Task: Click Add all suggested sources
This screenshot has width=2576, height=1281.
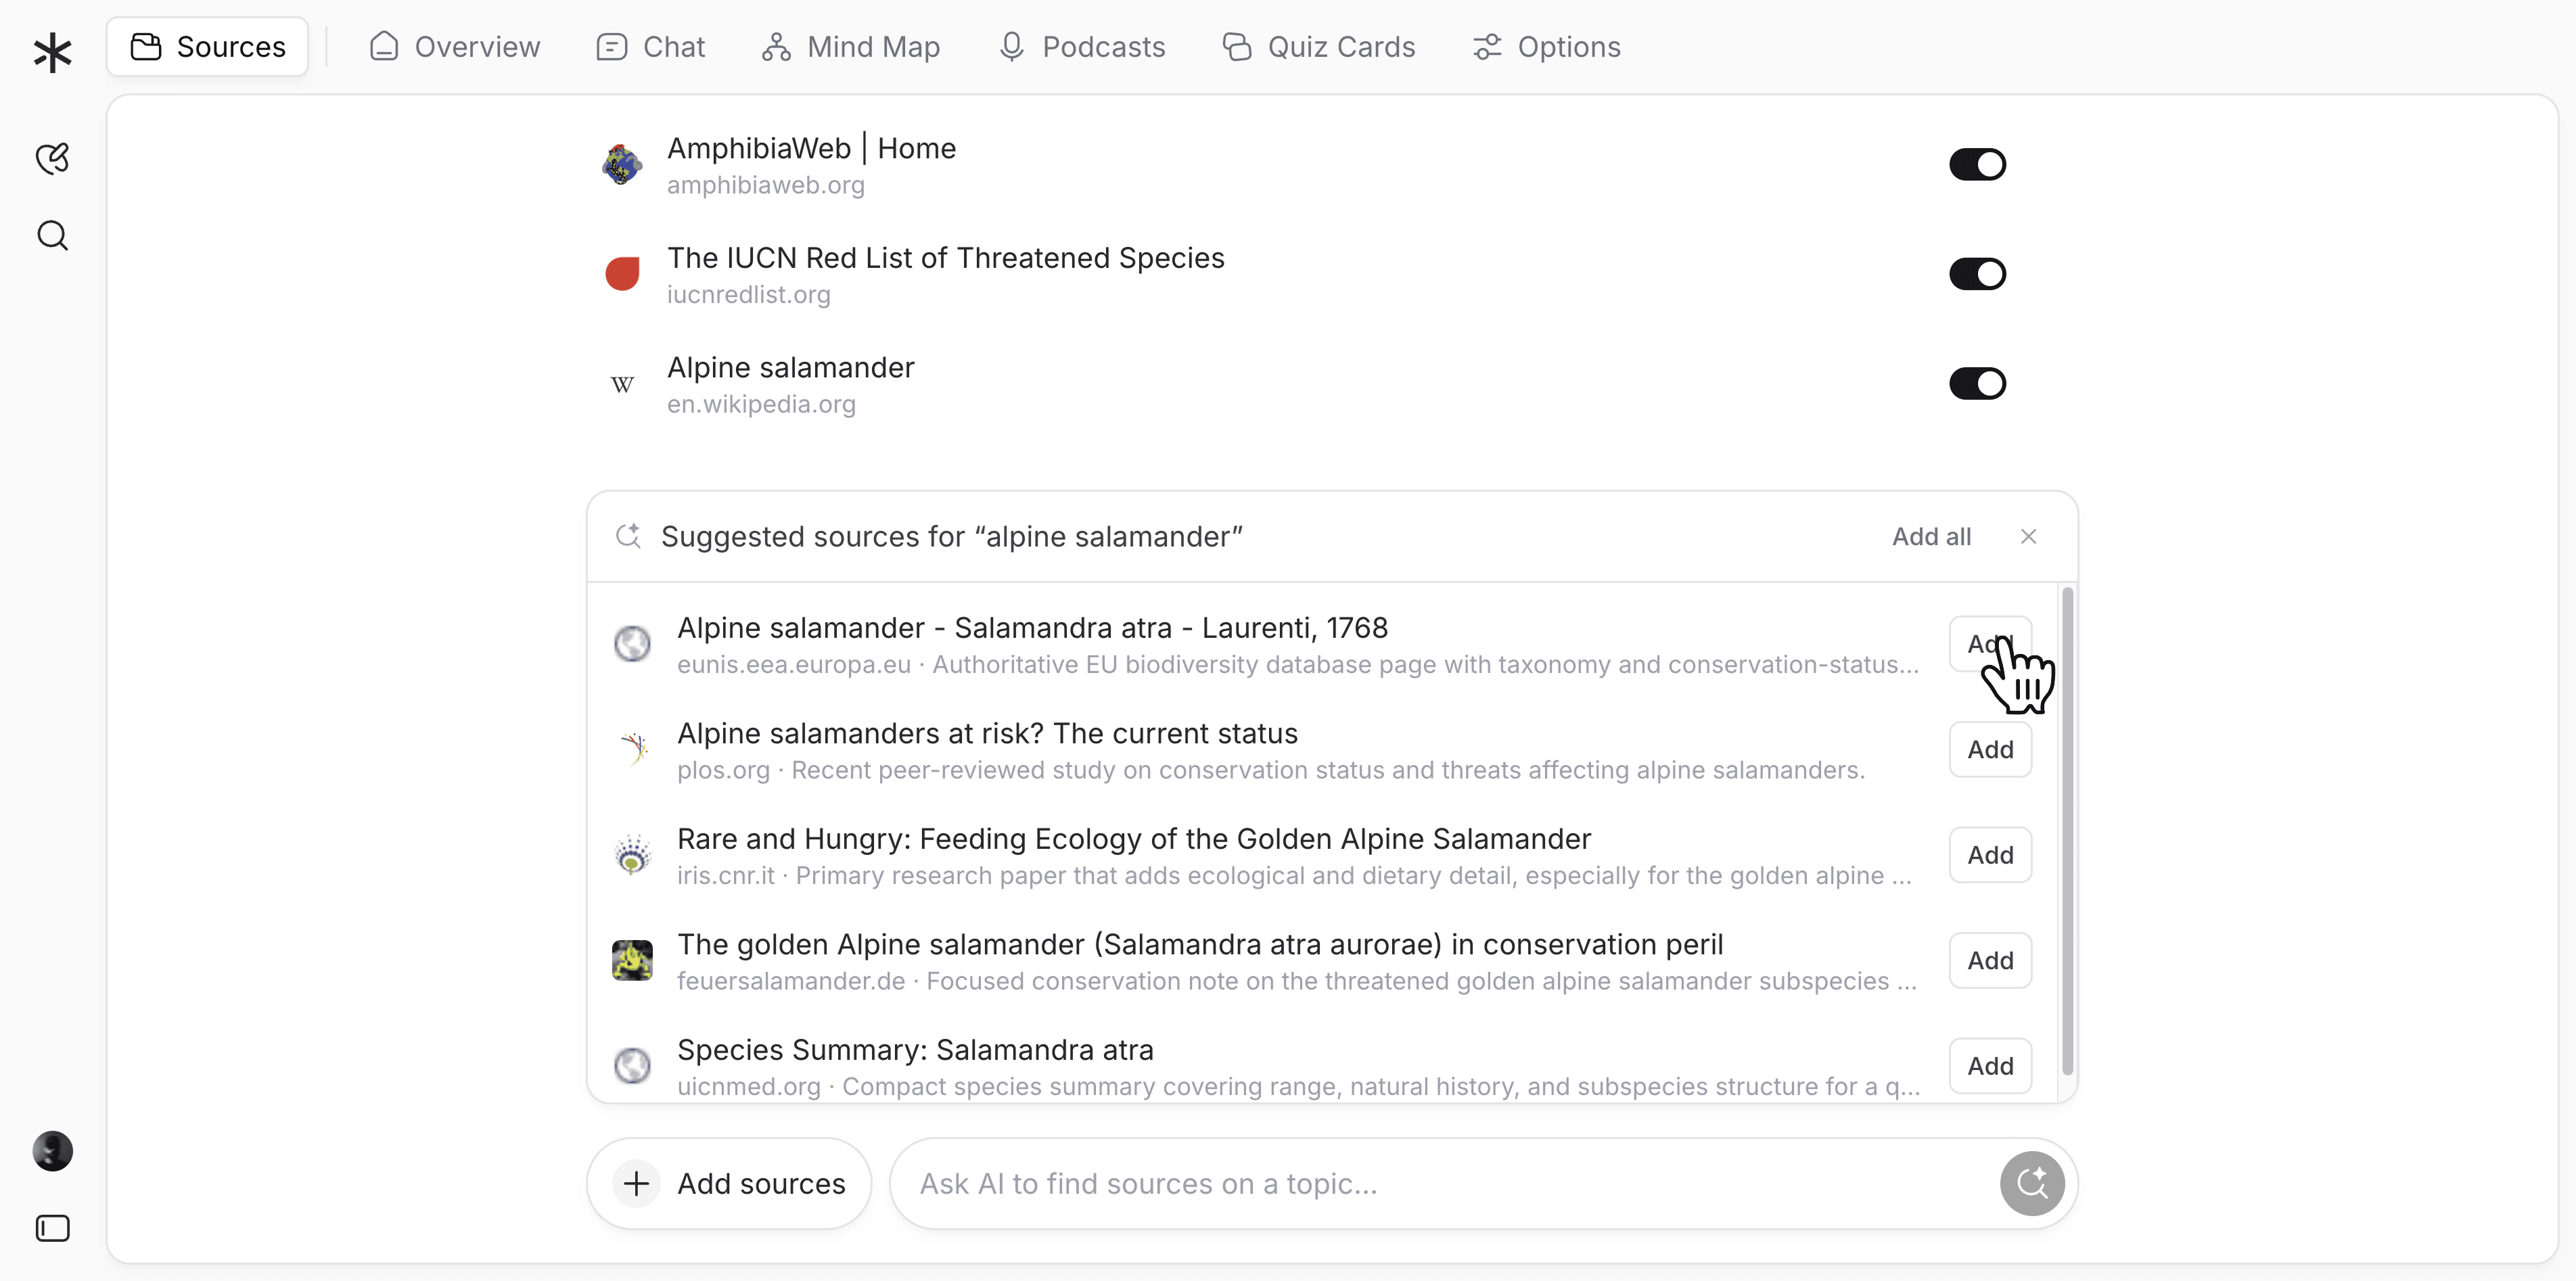Action: coord(1931,536)
